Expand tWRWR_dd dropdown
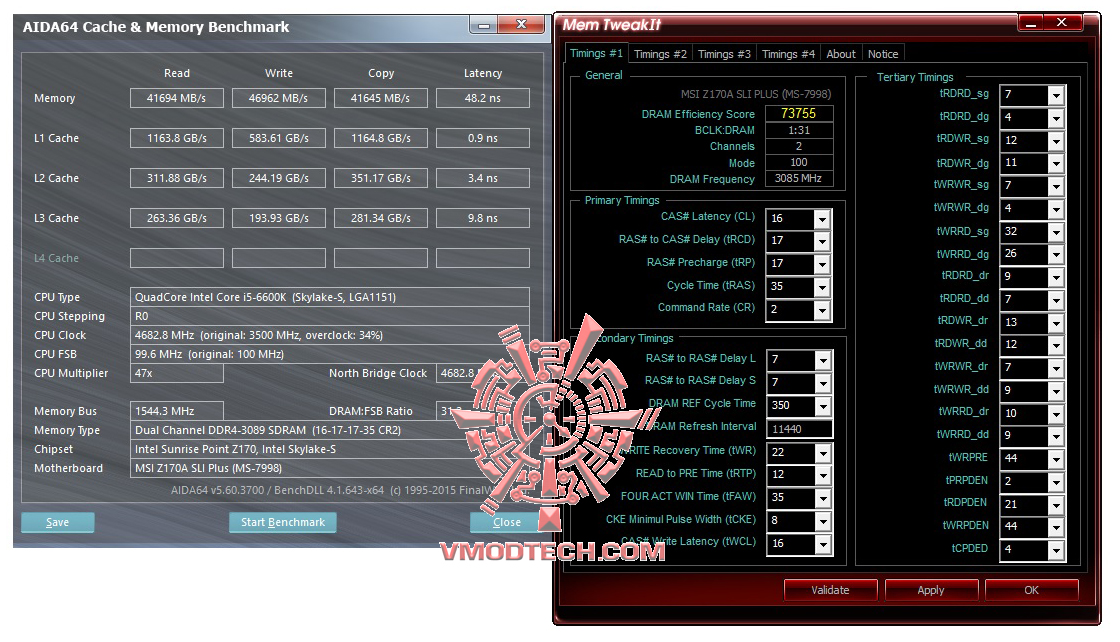Image resolution: width=1120 pixels, height=642 pixels. coord(1056,391)
